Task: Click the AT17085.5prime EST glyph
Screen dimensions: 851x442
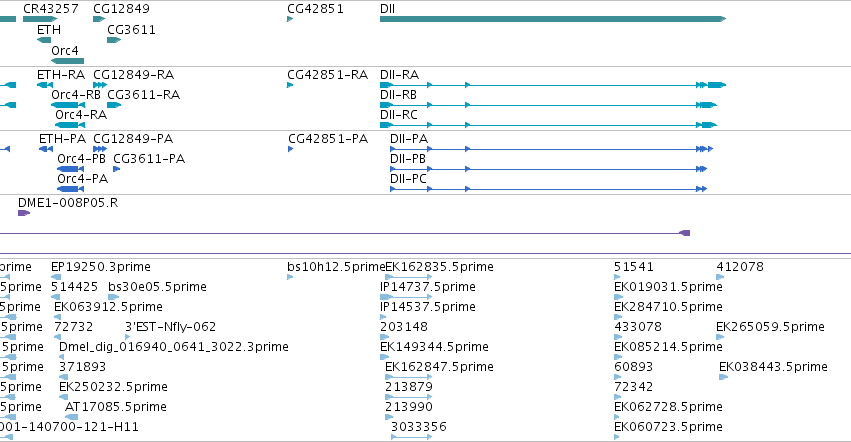Action: [x=72, y=417]
